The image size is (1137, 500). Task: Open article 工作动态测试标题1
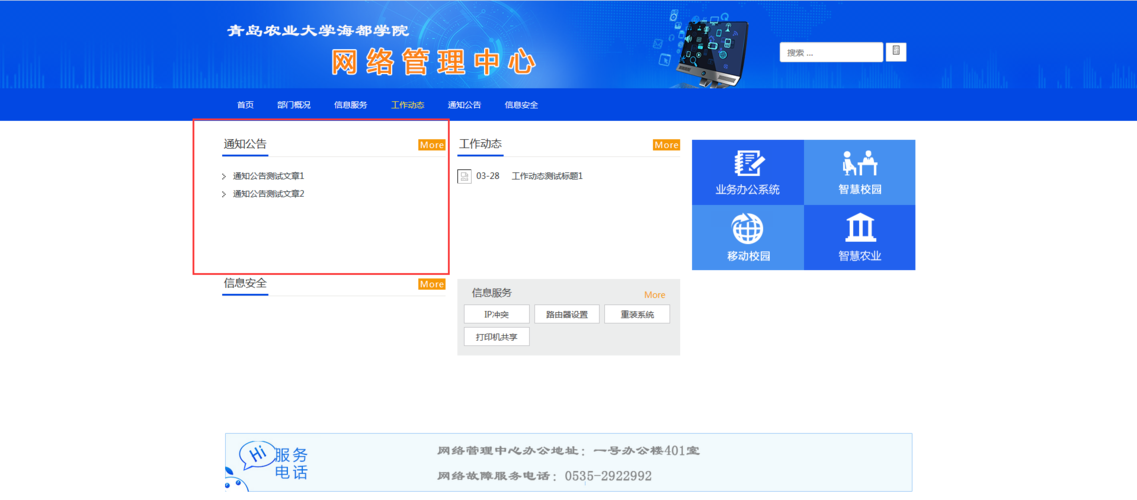click(547, 176)
